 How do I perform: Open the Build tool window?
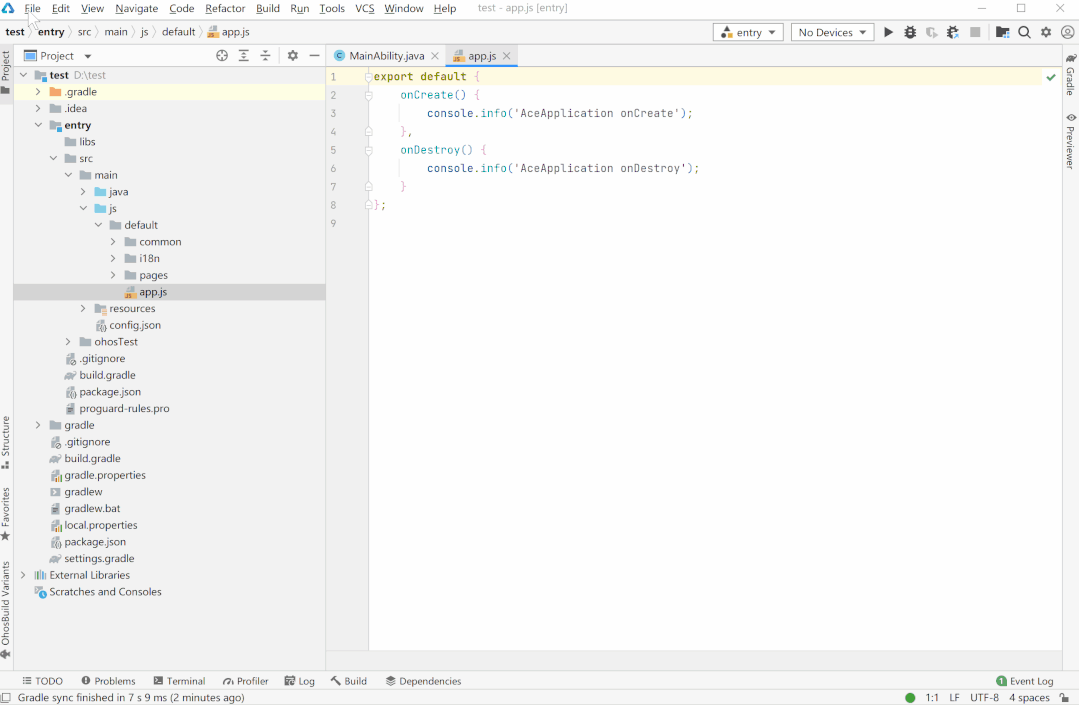[348, 681]
